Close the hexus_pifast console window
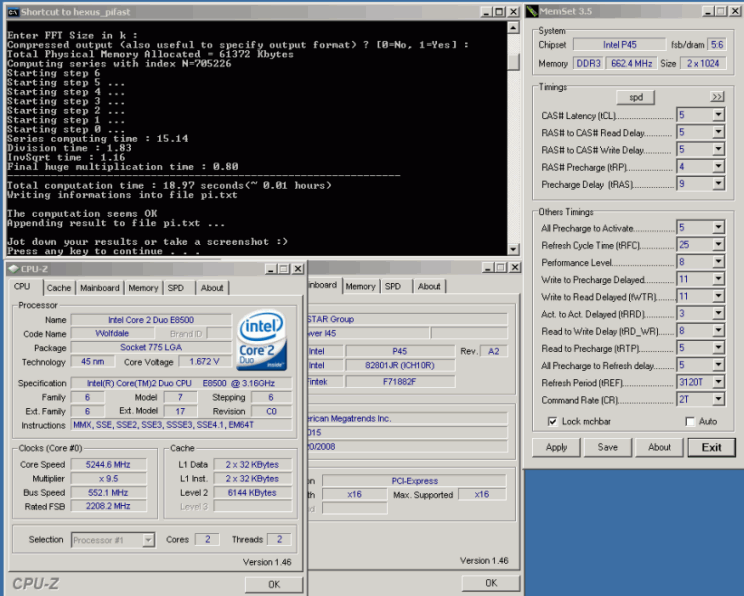Screen dimensions: 744x596 click(x=513, y=12)
